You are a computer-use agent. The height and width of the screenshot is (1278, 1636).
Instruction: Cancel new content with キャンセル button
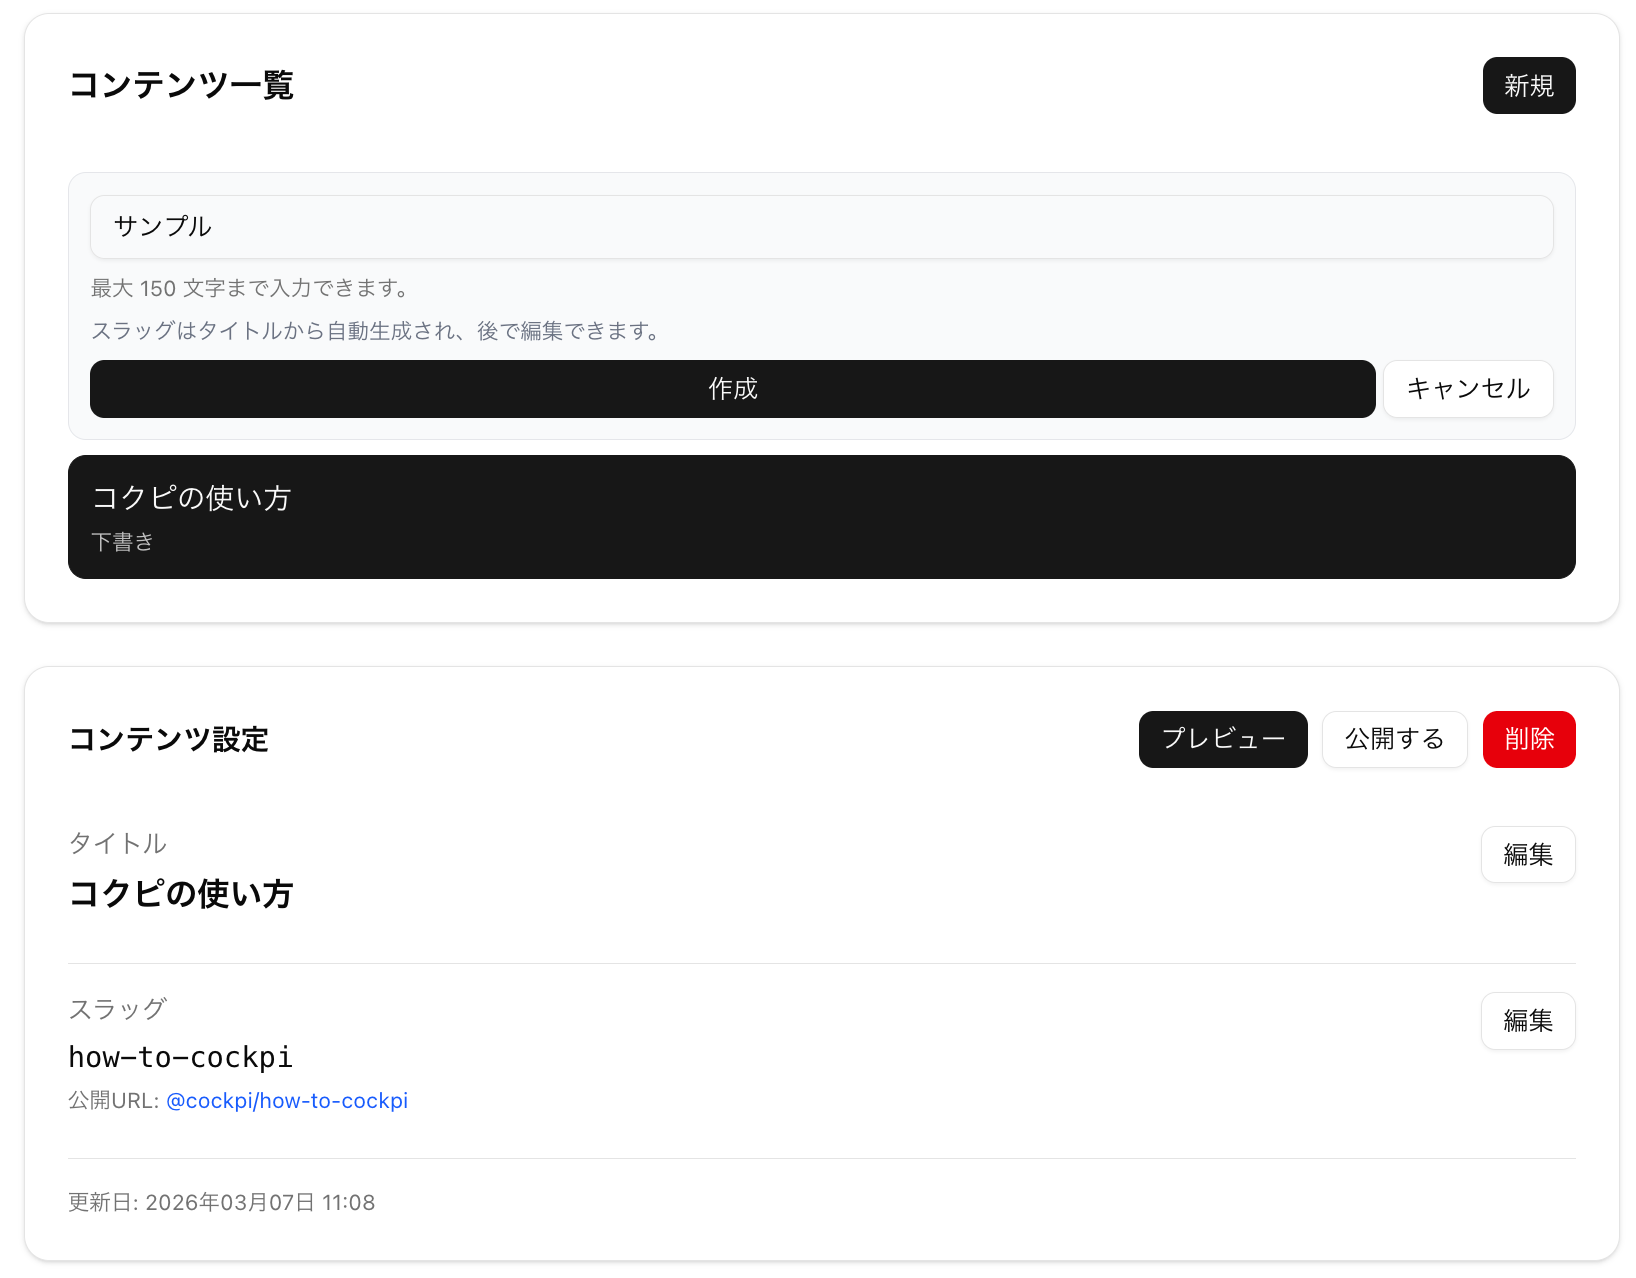(x=1467, y=389)
